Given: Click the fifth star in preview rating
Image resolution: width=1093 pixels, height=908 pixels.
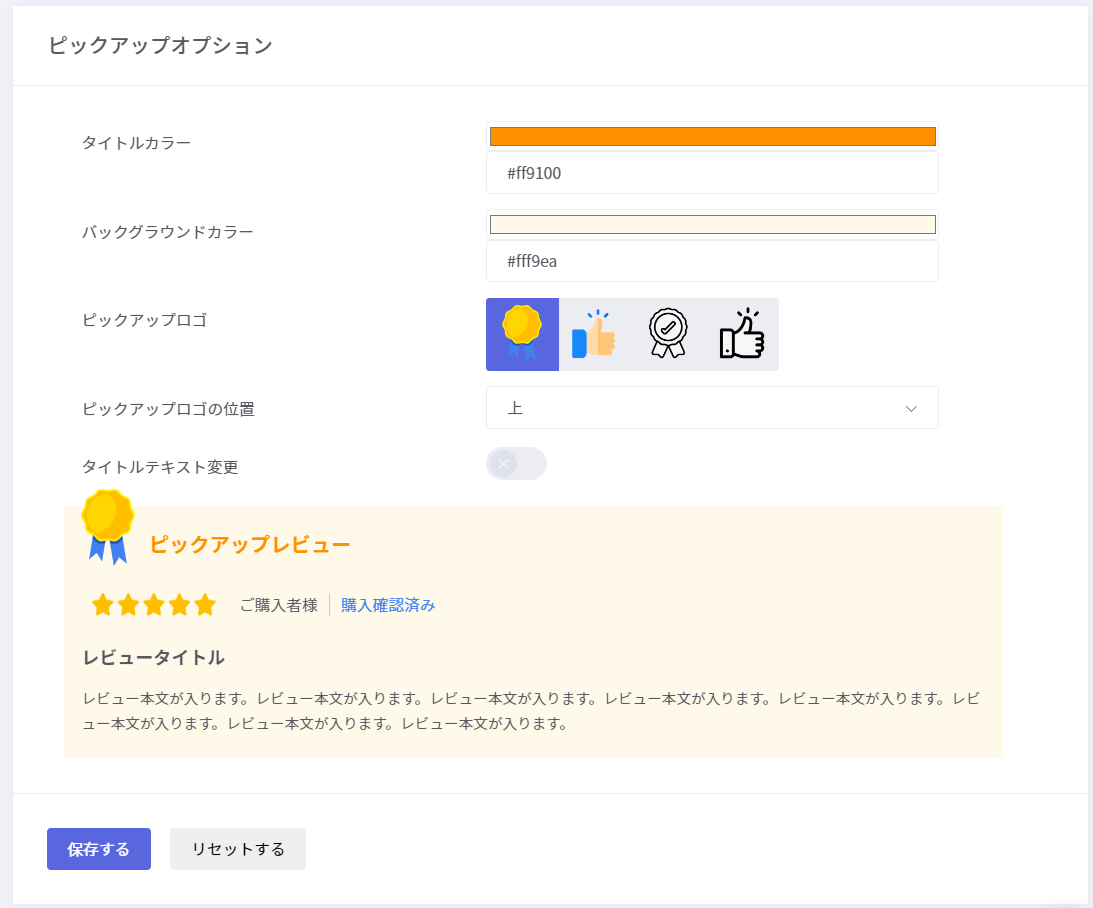Looking at the screenshot, I should (x=205, y=605).
